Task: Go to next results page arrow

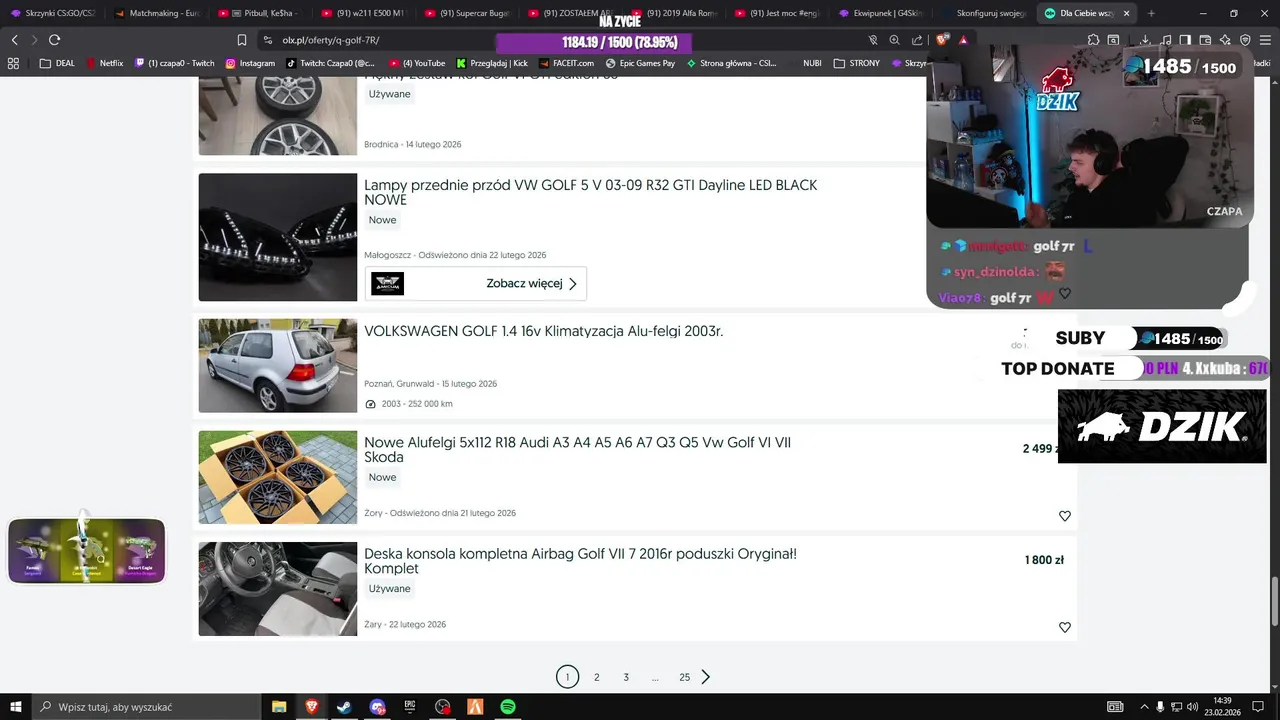Action: (706, 677)
